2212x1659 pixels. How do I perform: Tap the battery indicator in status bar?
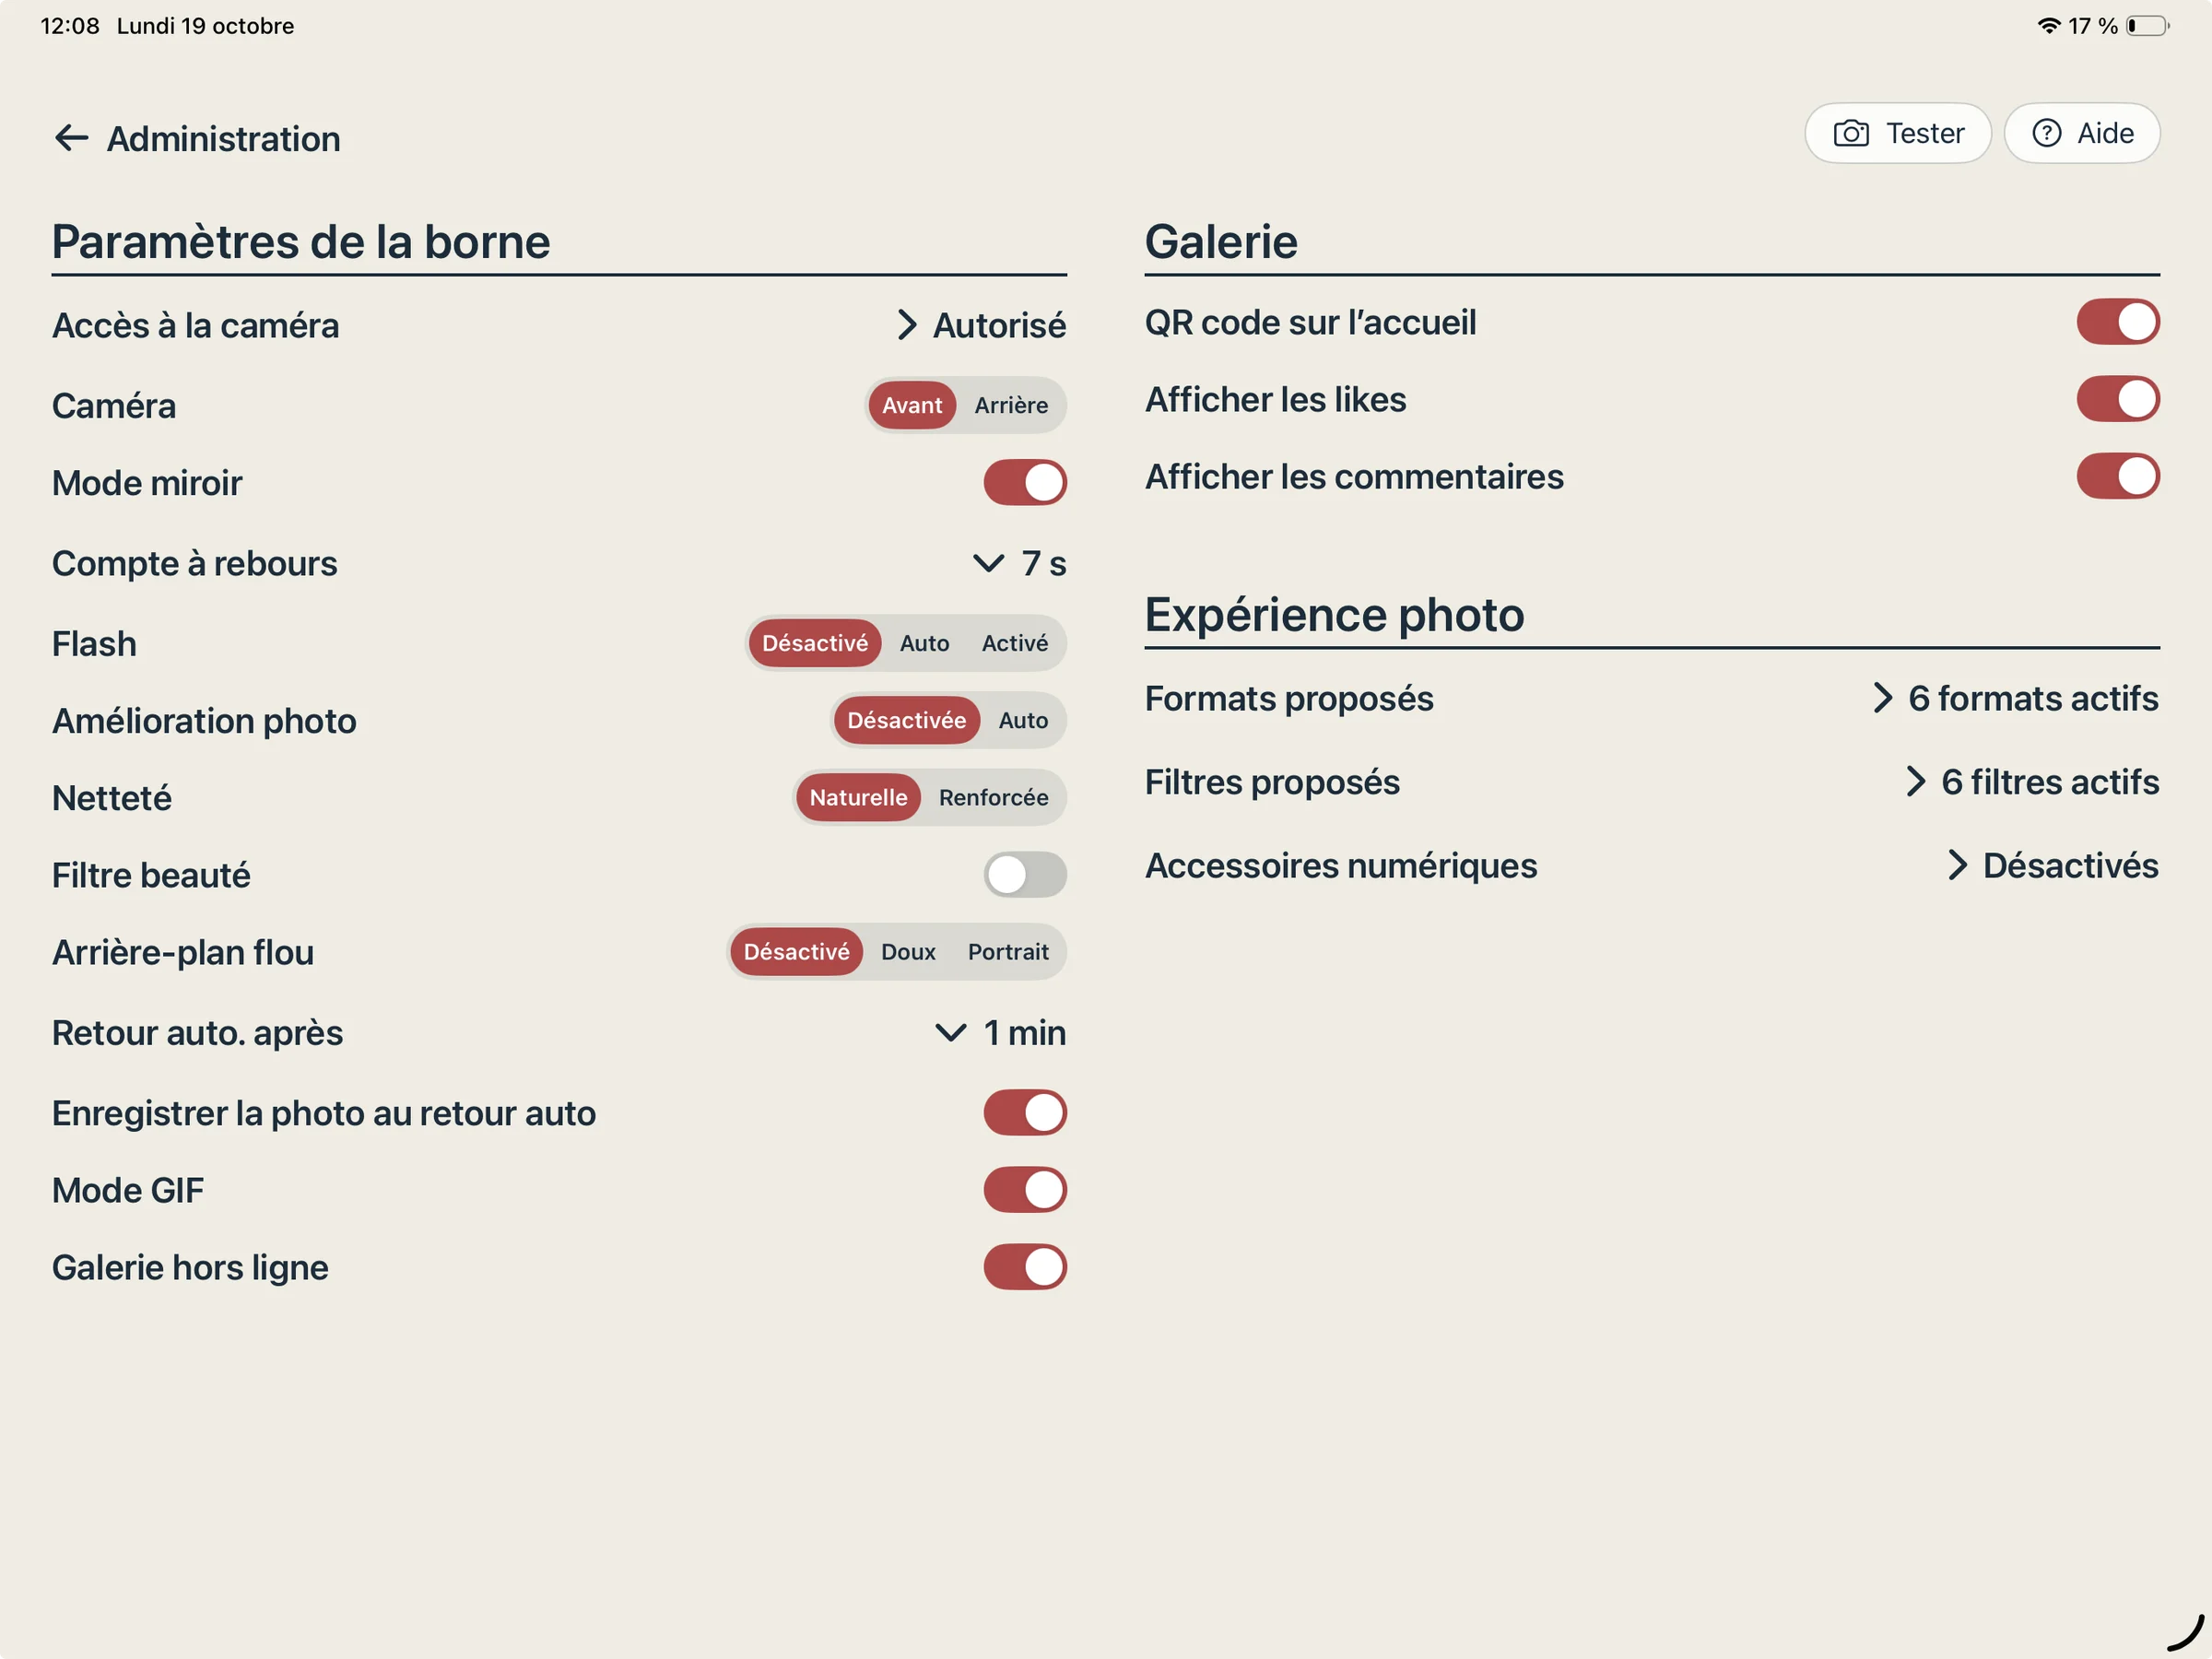pos(2147,26)
